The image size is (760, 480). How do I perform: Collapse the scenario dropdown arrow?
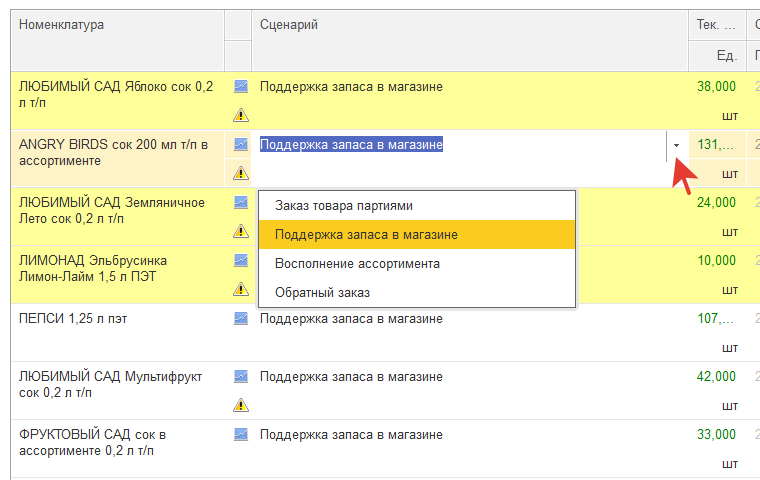[x=676, y=145]
